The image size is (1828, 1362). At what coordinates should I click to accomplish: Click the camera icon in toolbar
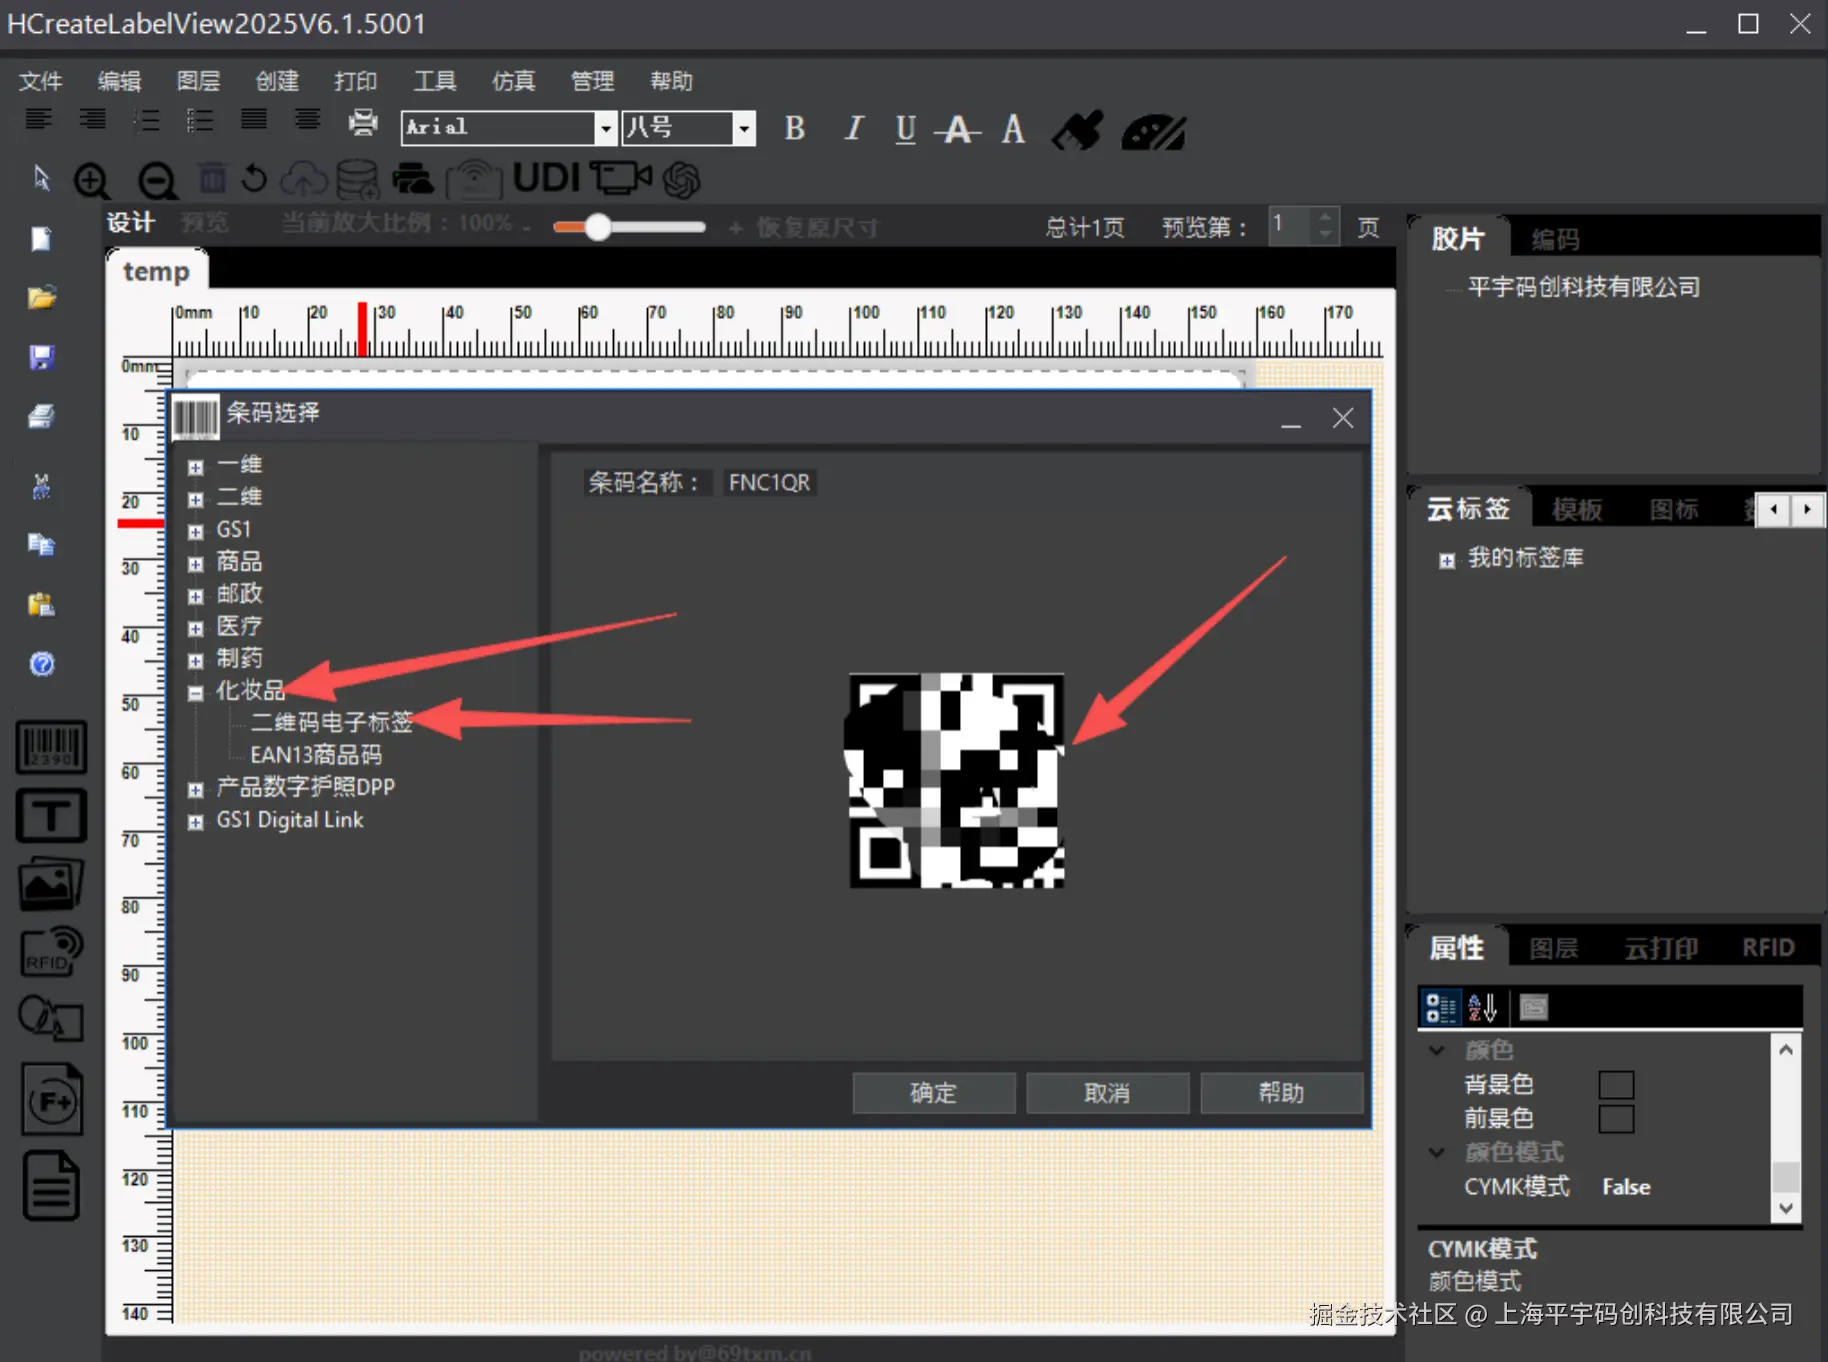[620, 178]
